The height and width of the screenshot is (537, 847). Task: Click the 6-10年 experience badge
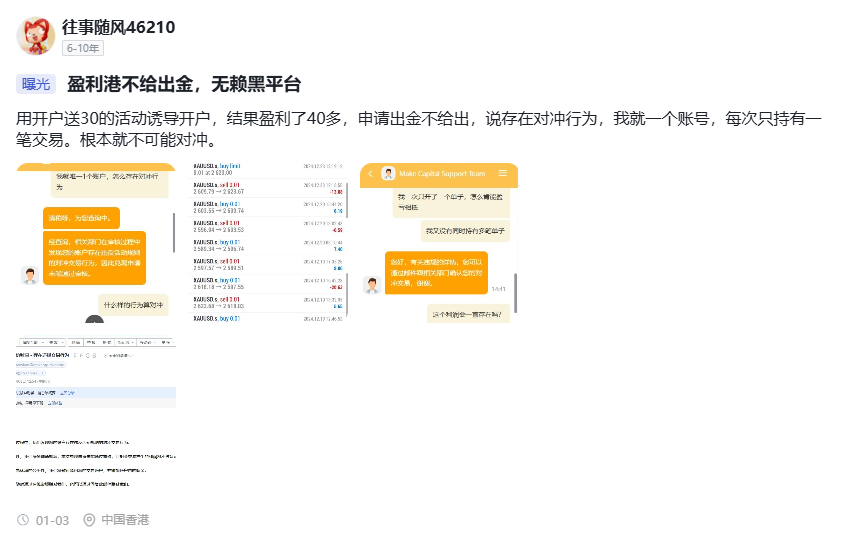[x=82, y=48]
